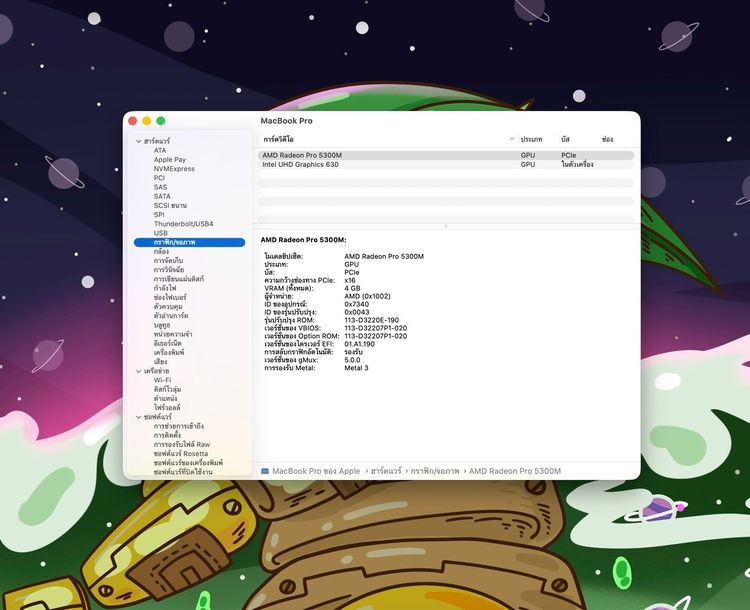Select ATA in the sidebar
The height and width of the screenshot is (610, 750).
pyautogui.click(x=160, y=150)
